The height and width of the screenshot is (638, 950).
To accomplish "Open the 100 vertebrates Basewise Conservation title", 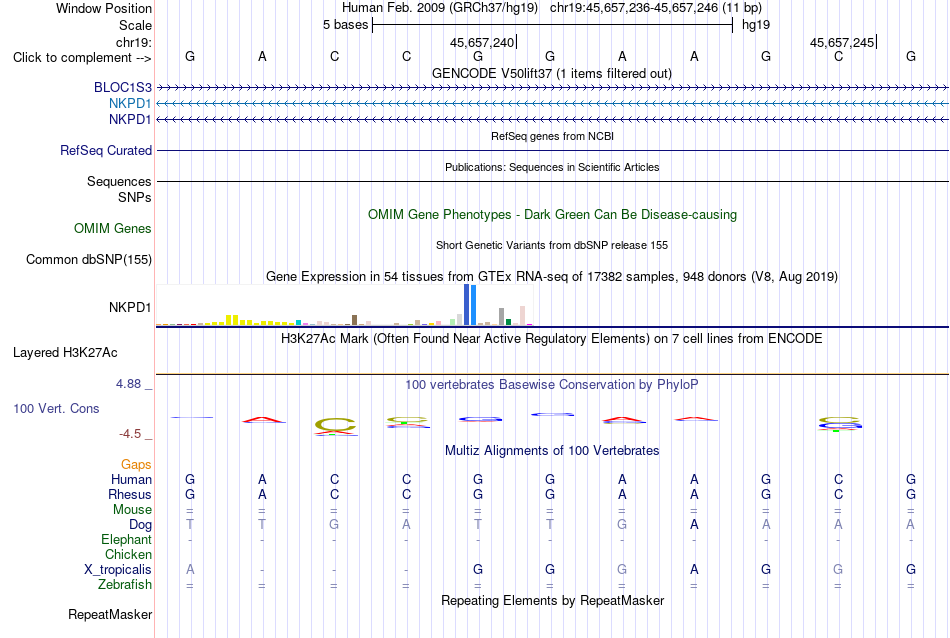I will point(552,385).
